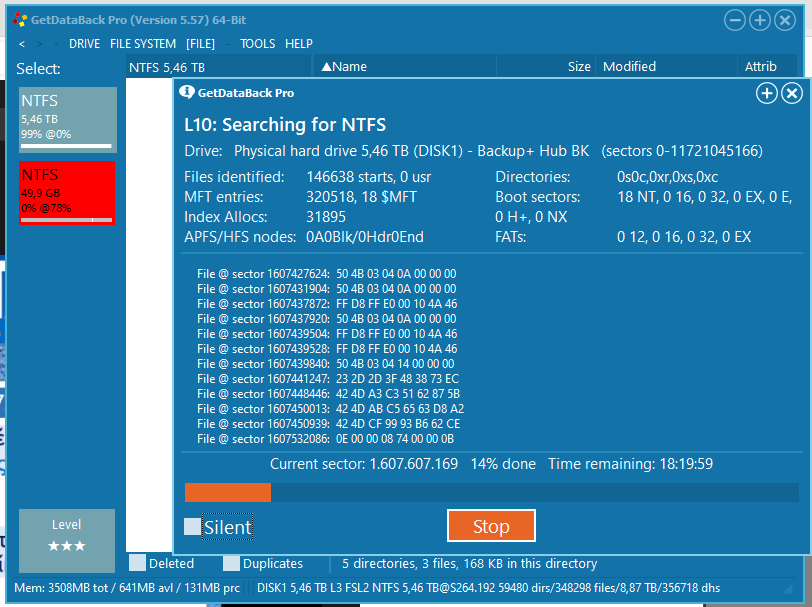The image size is (812, 607).
Task: Click the File @ sector 1607439528 log line
Action: click(x=327, y=349)
